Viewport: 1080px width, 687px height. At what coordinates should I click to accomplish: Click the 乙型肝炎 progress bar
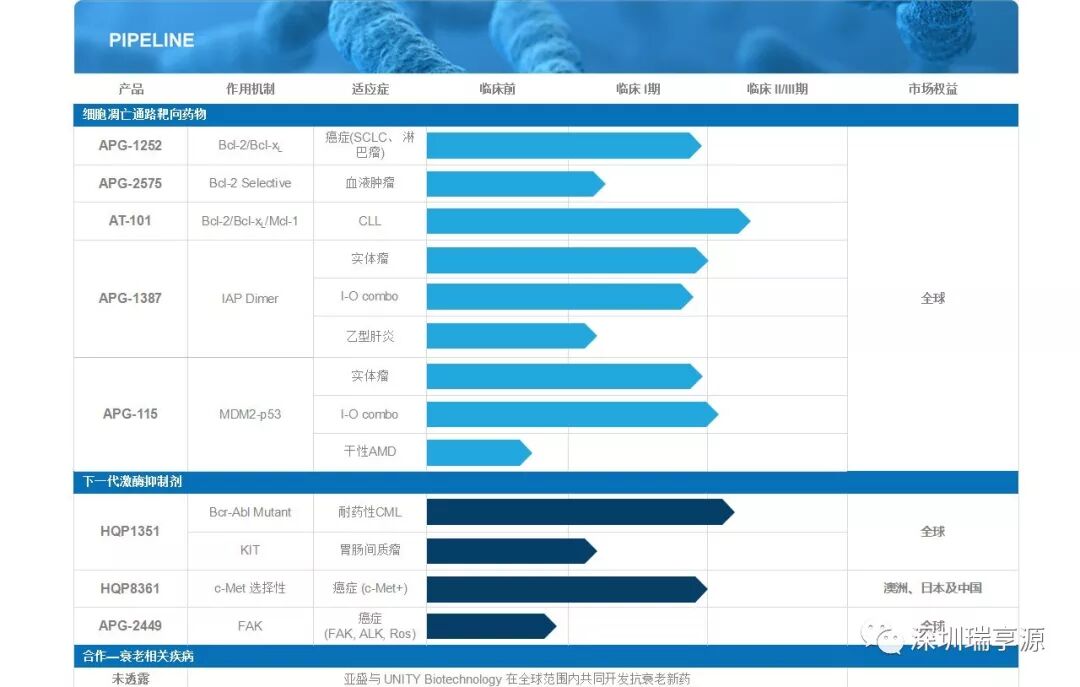511,336
